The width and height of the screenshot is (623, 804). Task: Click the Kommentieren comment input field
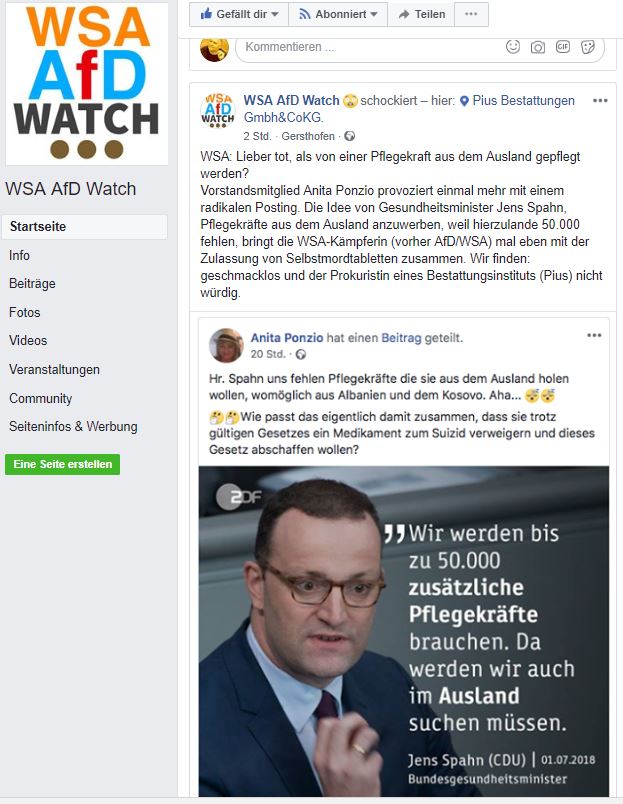(369, 47)
